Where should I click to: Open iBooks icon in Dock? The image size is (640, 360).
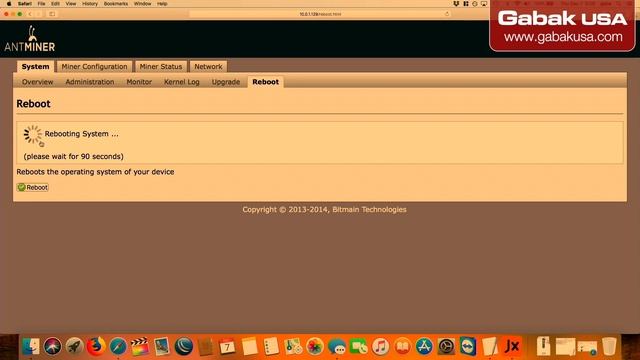point(402,347)
